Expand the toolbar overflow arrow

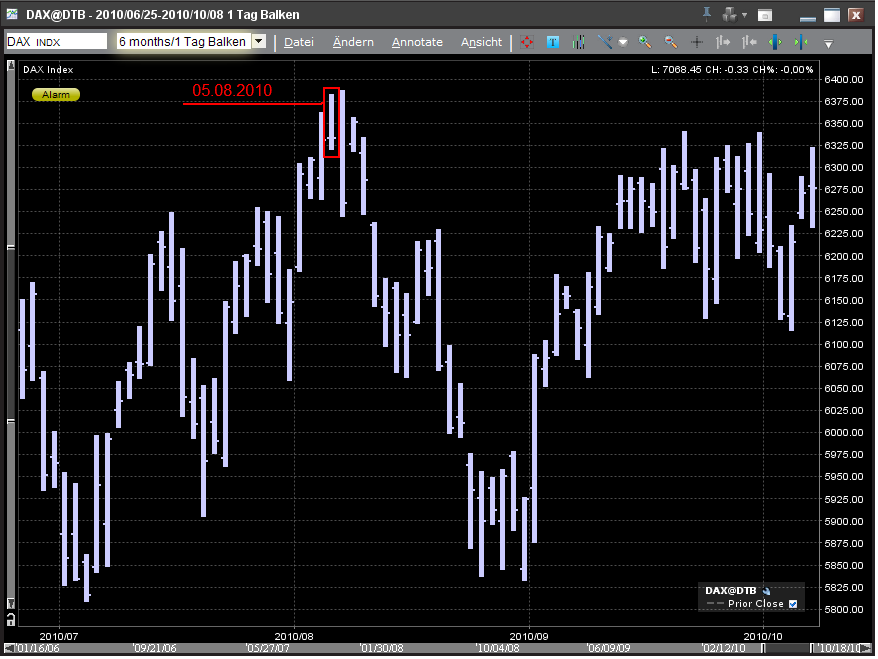click(828, 43)
